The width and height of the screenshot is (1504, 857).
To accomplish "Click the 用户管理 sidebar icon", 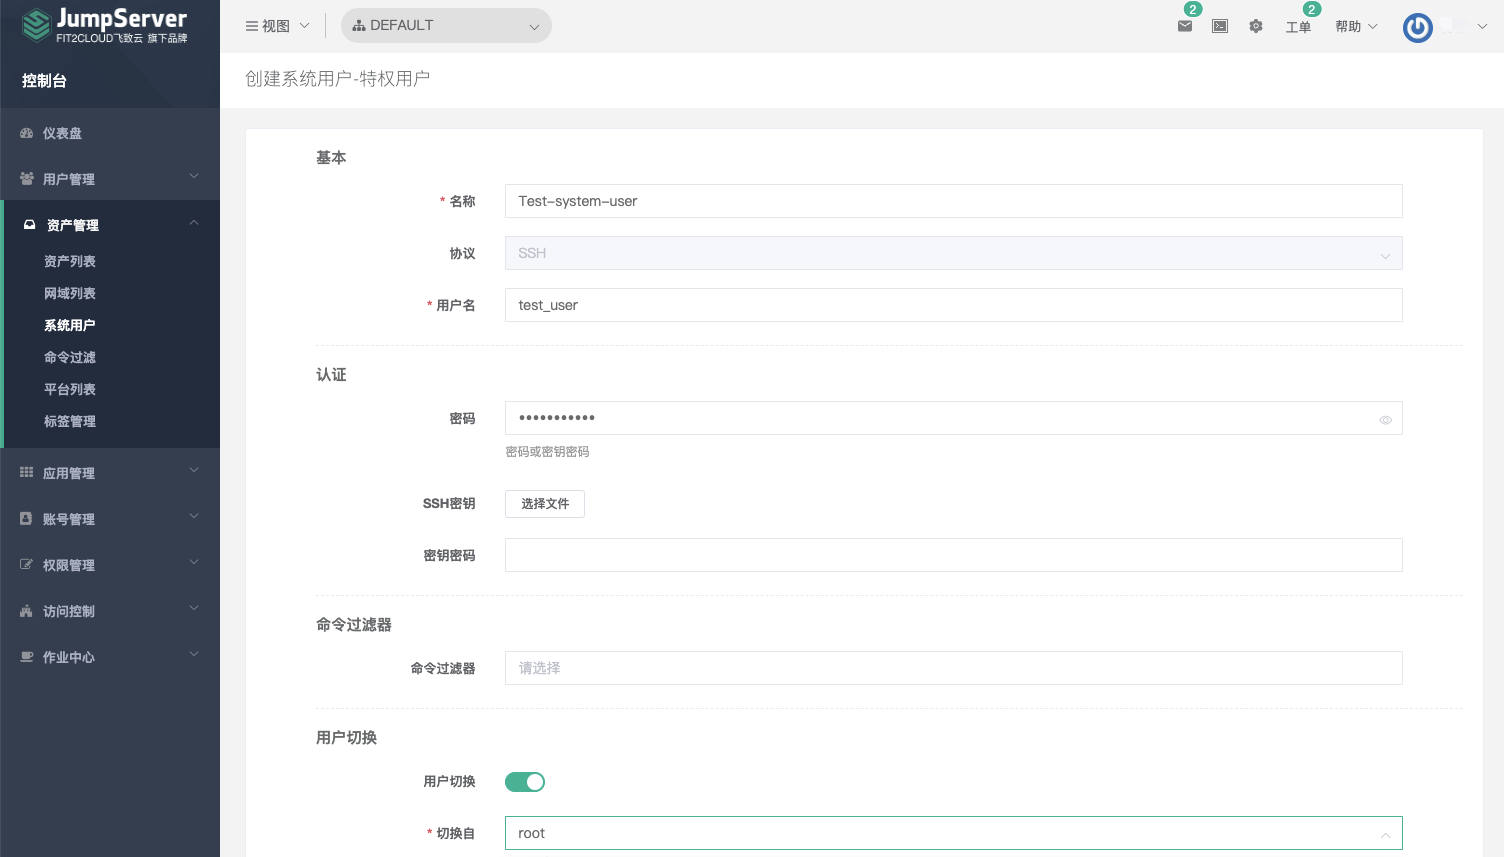I will tap(25, 178).
